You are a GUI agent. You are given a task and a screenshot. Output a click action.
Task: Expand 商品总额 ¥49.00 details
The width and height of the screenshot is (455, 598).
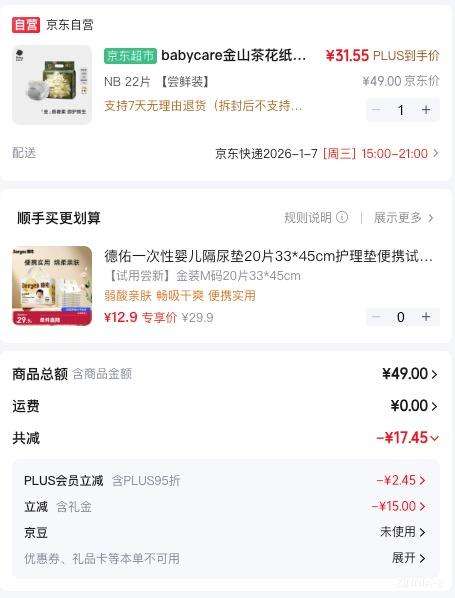[410, 374]
